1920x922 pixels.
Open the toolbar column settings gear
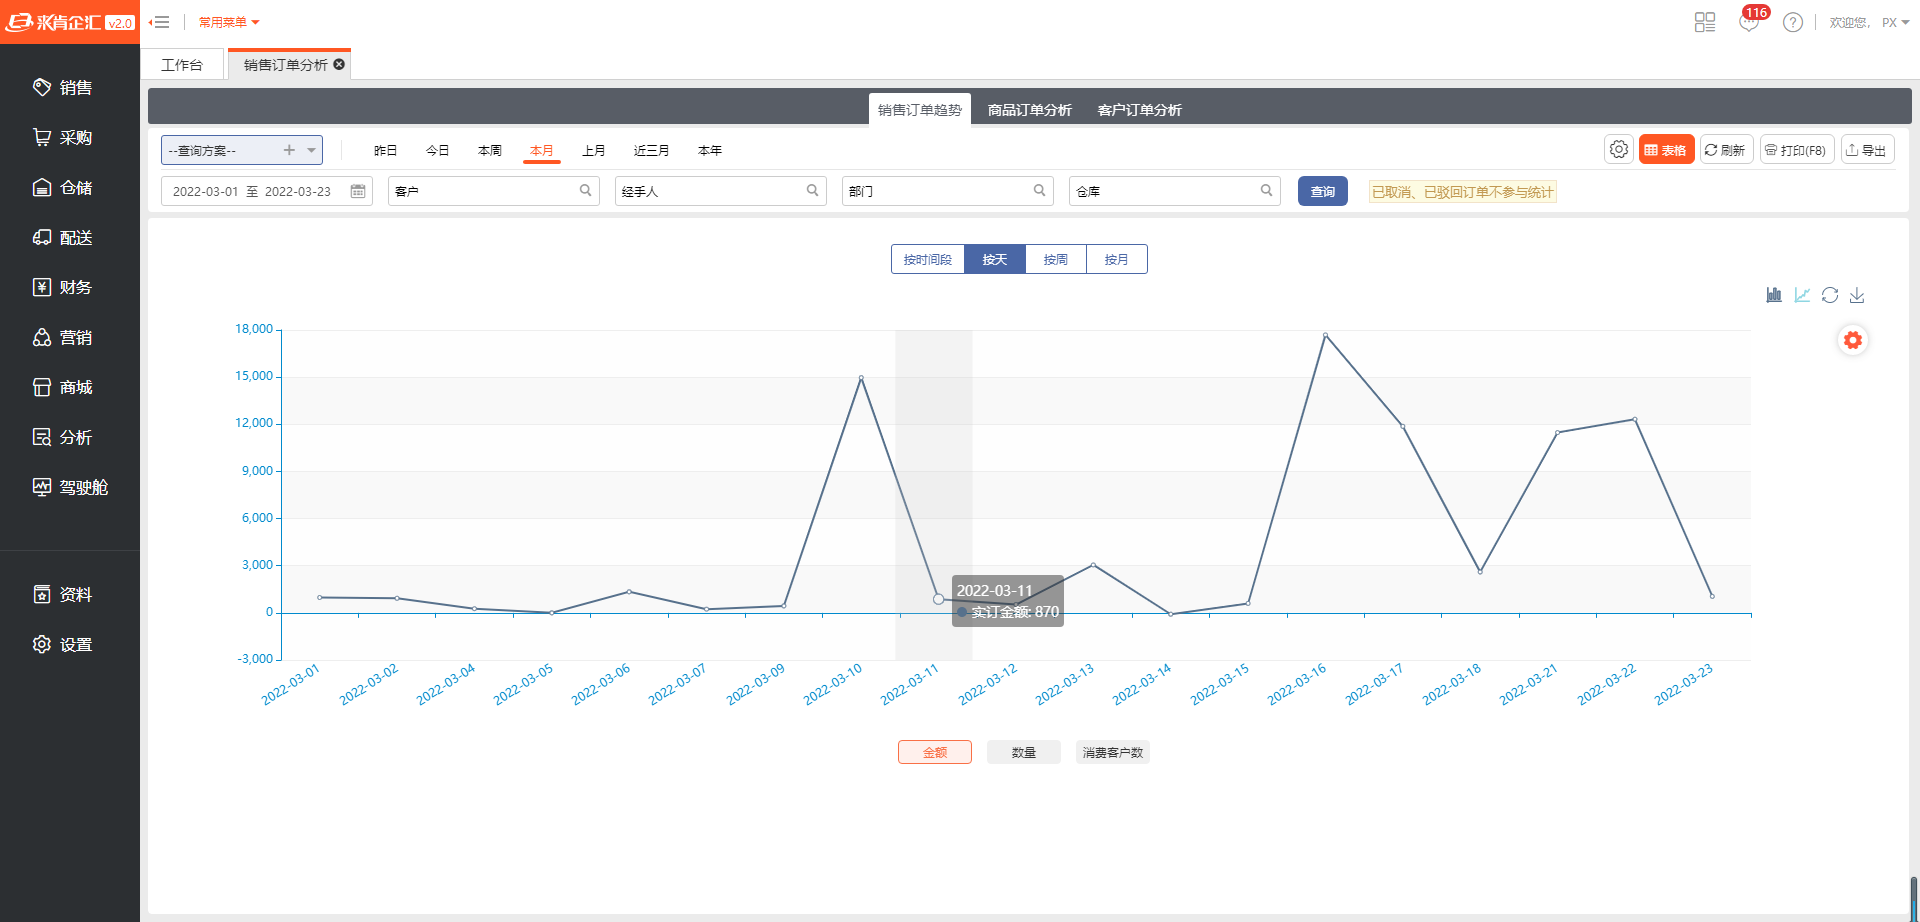(1619, 150)
